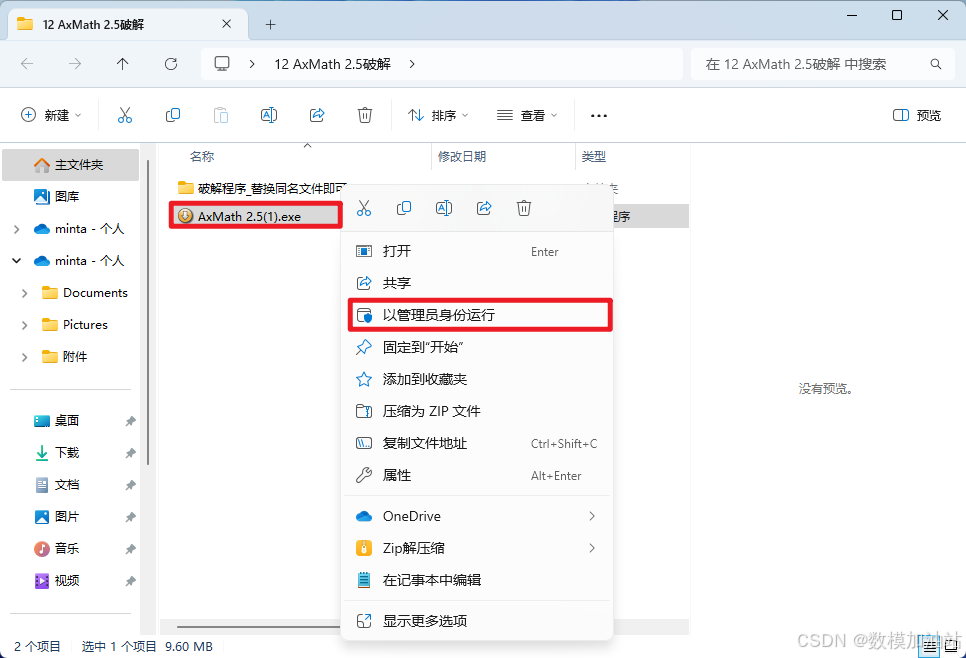Image resolution: width=966 pixels, height=658 pixels.
Task: Switch to the details view icon in the status bar
Action: (x=930, y=646)
